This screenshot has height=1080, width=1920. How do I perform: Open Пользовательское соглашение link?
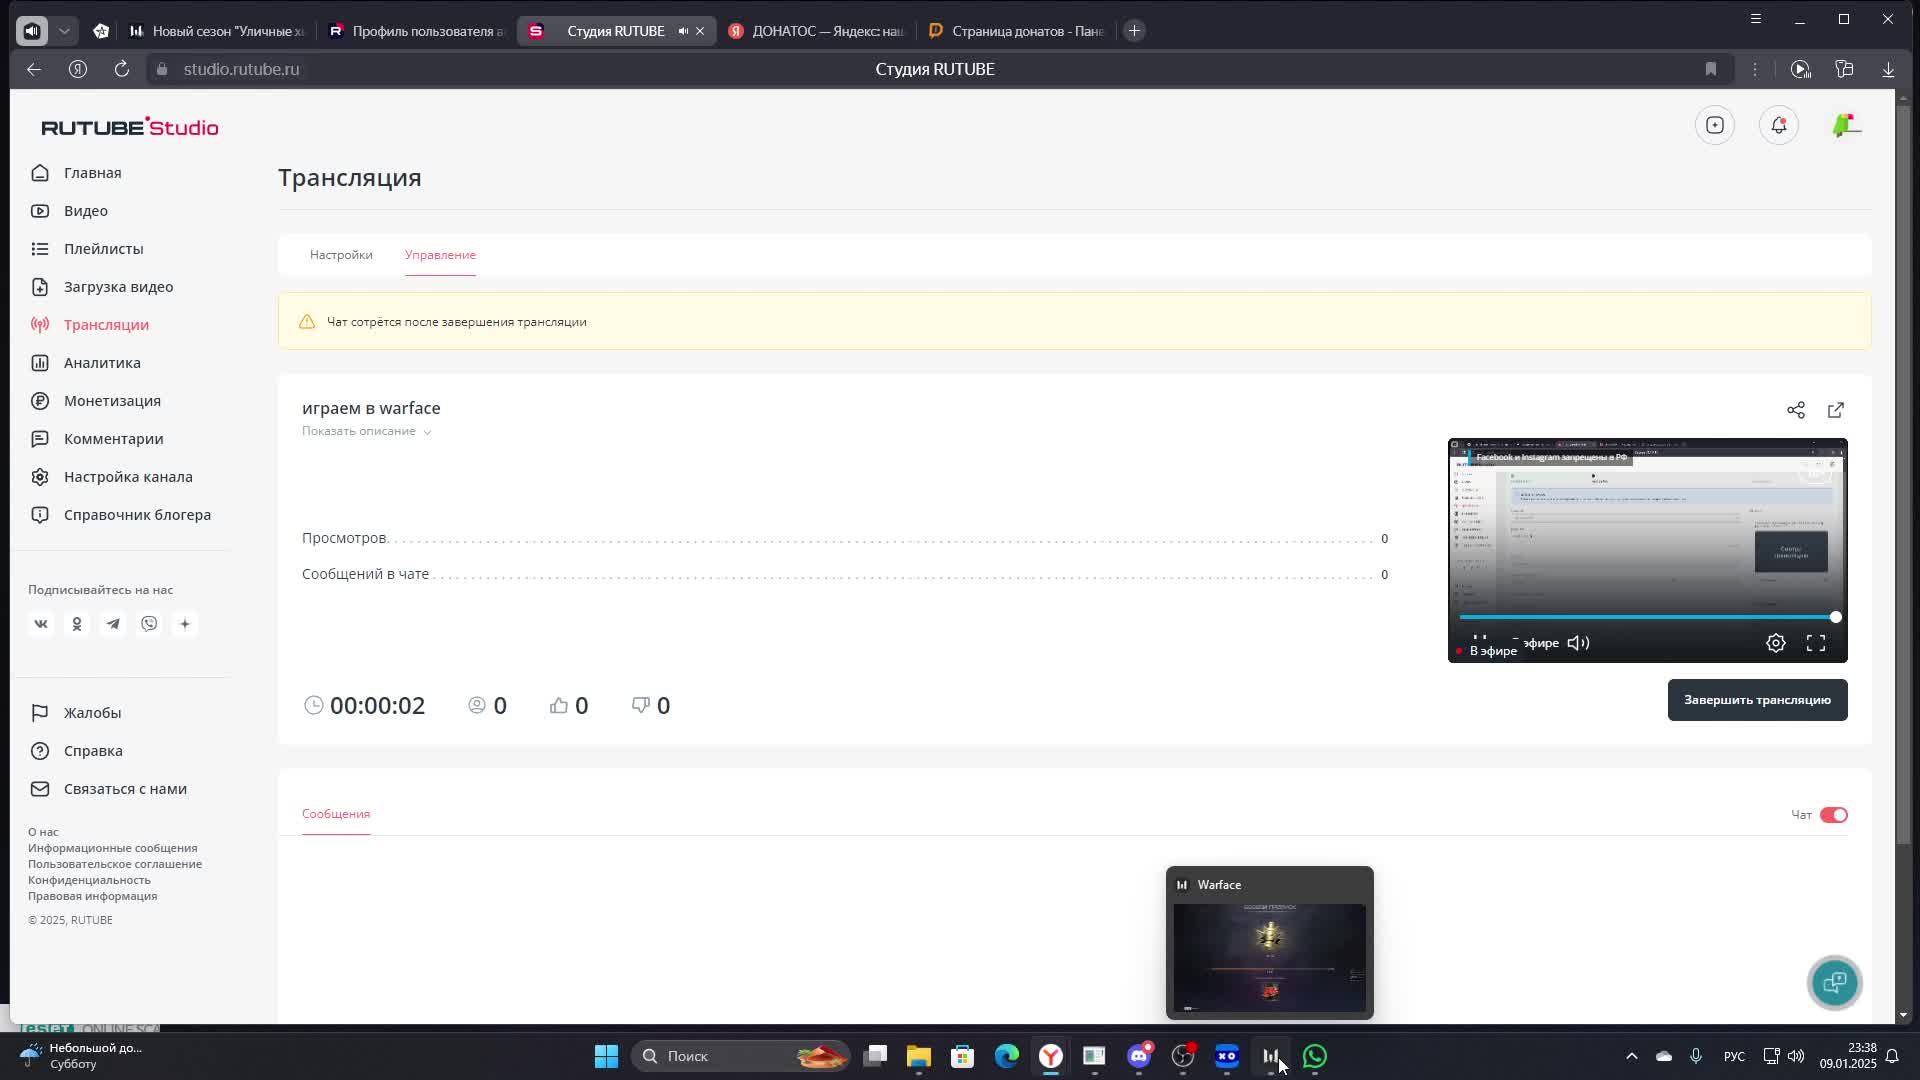coord(115,864)
